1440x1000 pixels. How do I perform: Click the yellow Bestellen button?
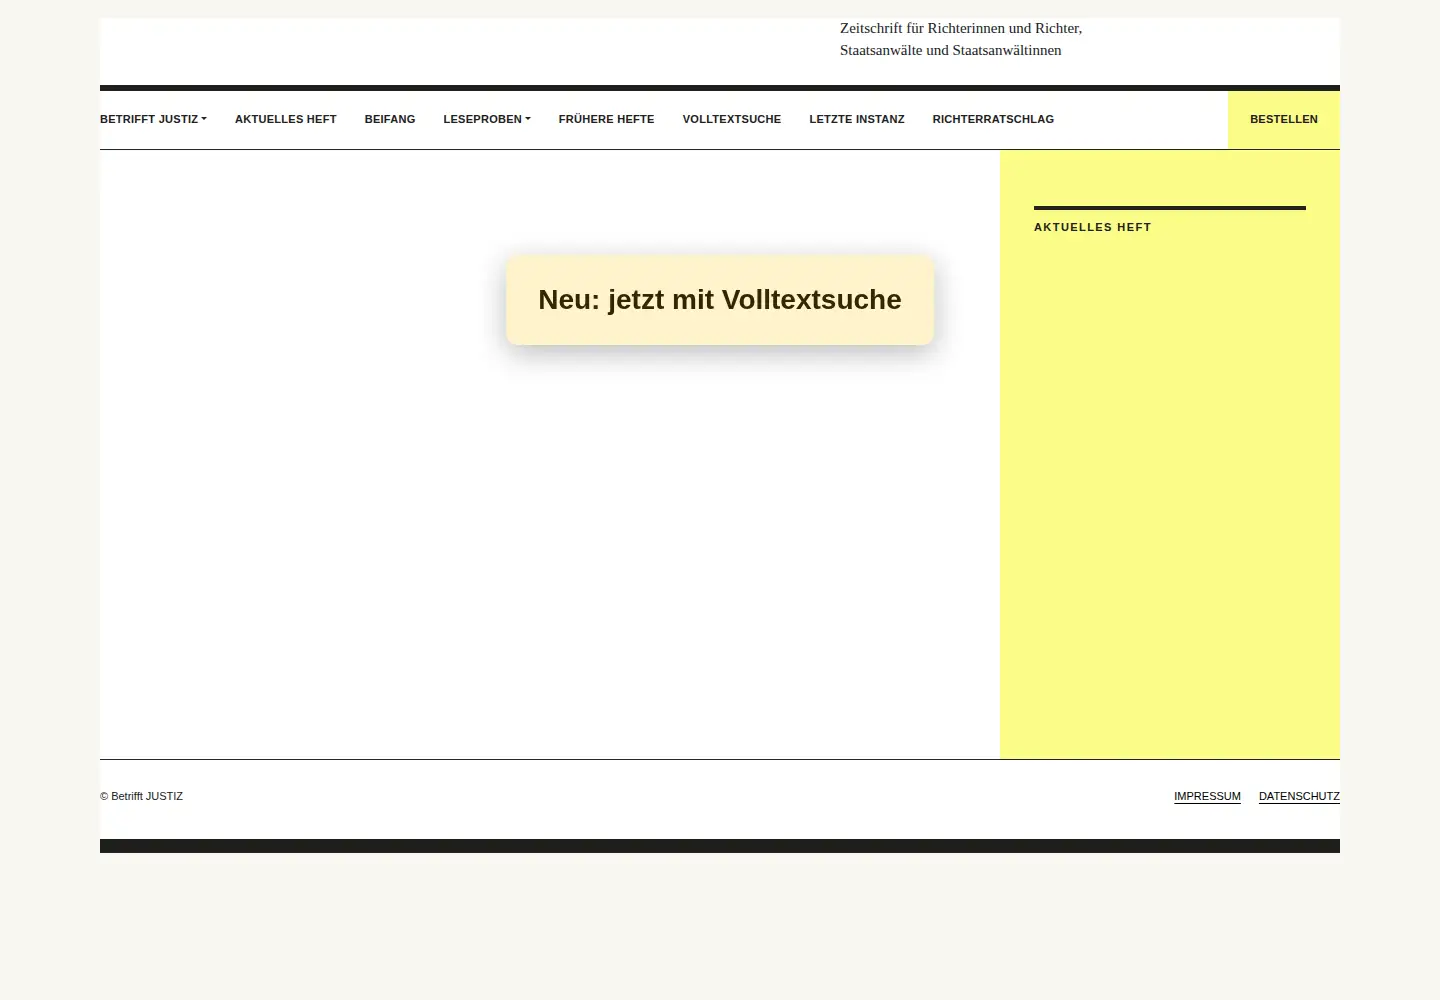(1284, 119)
